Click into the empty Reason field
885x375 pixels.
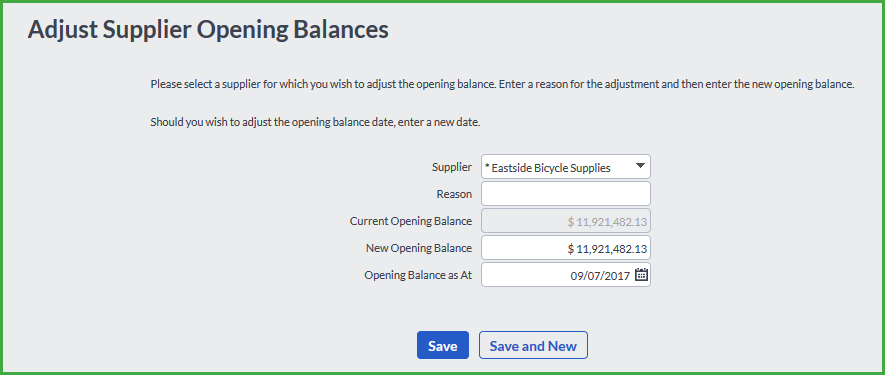coord(566,194)
